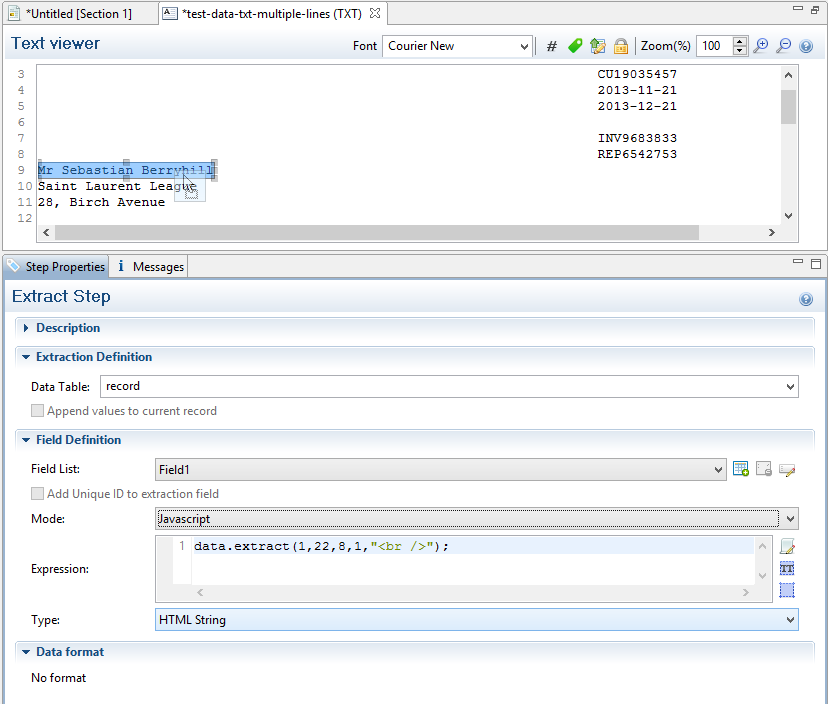Viewport: 828px width, 704px height.
Task: Switch to the Messages tab
Action: pos(150,267)
